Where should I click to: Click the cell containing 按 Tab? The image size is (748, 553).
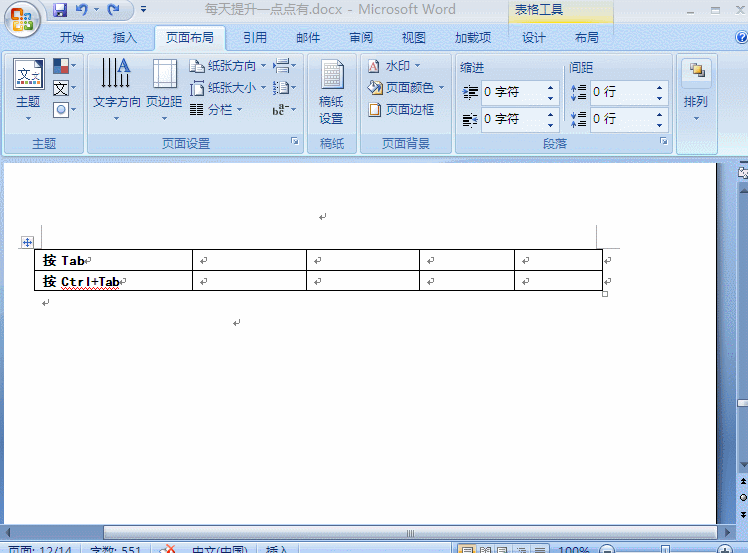[x=114, y=260]
